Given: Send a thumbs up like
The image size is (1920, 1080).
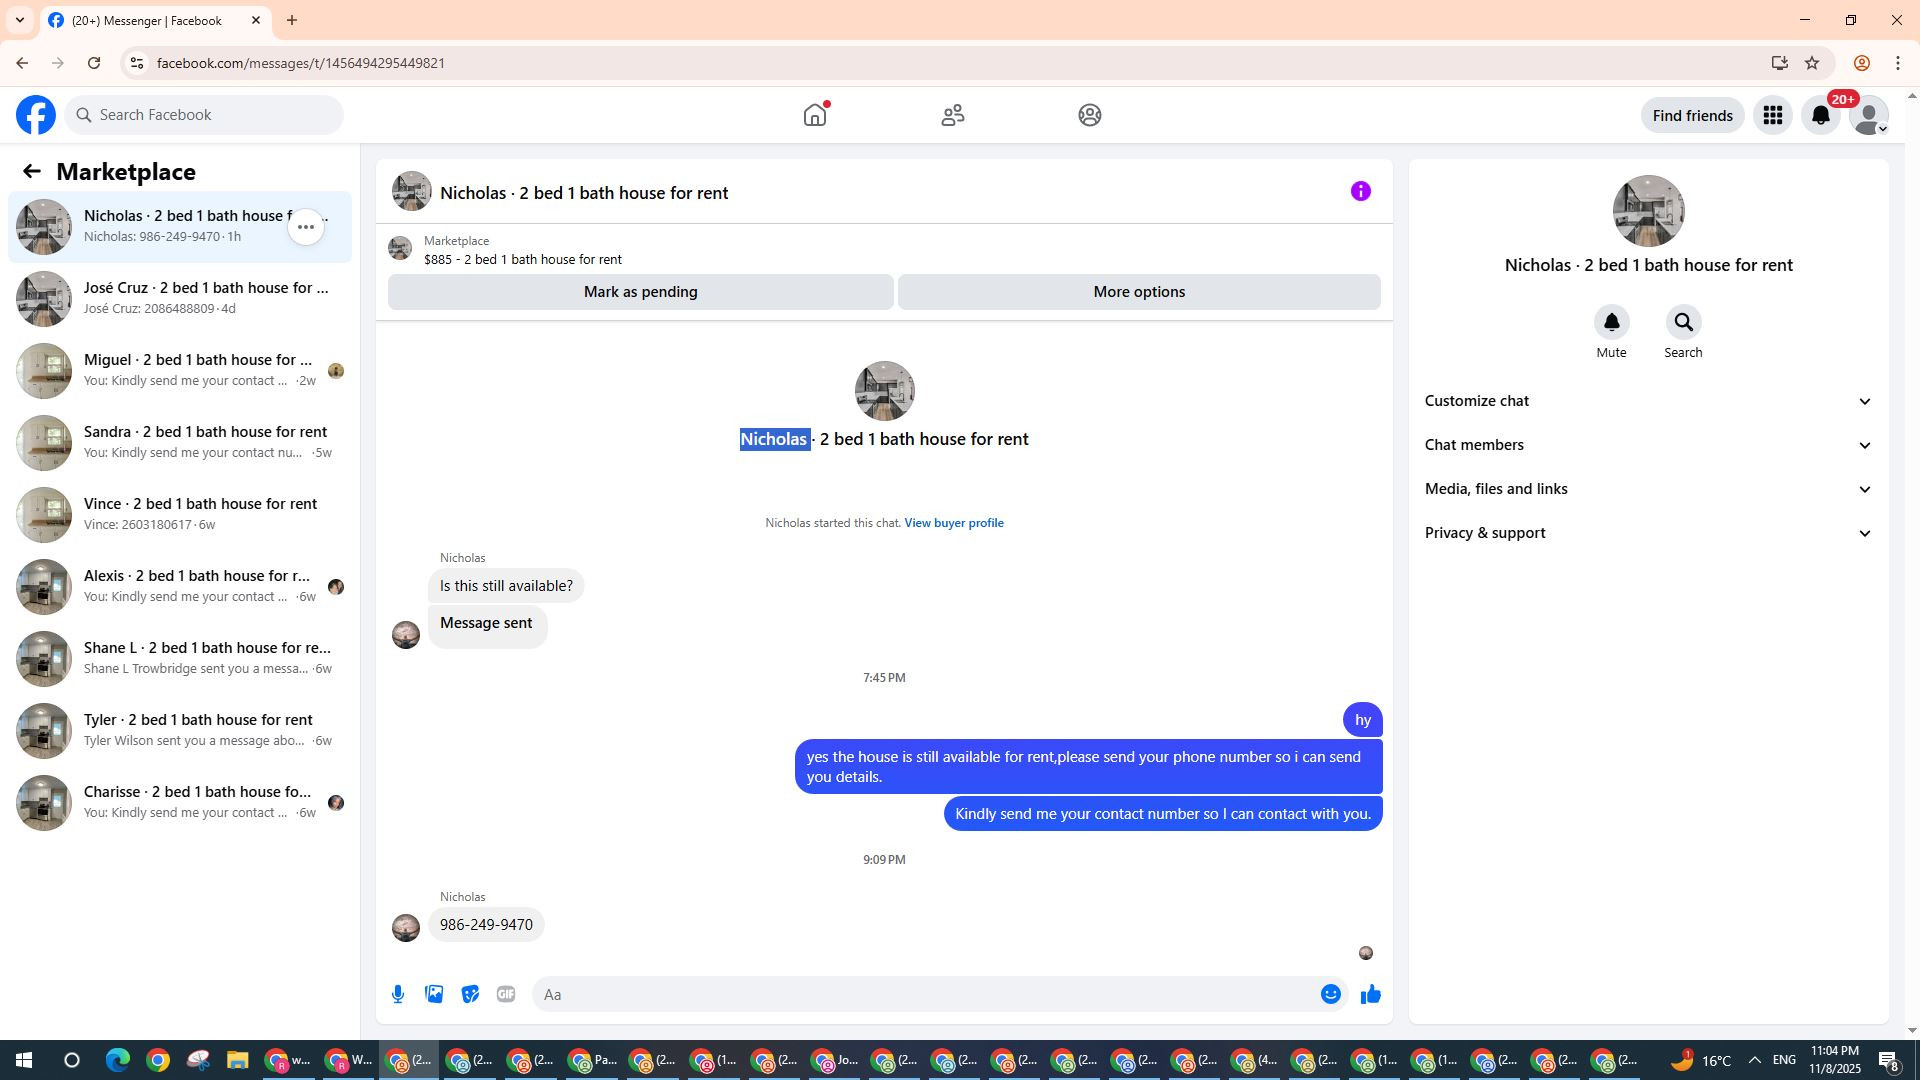Looking at the screenshot, I should [1370, 994].
